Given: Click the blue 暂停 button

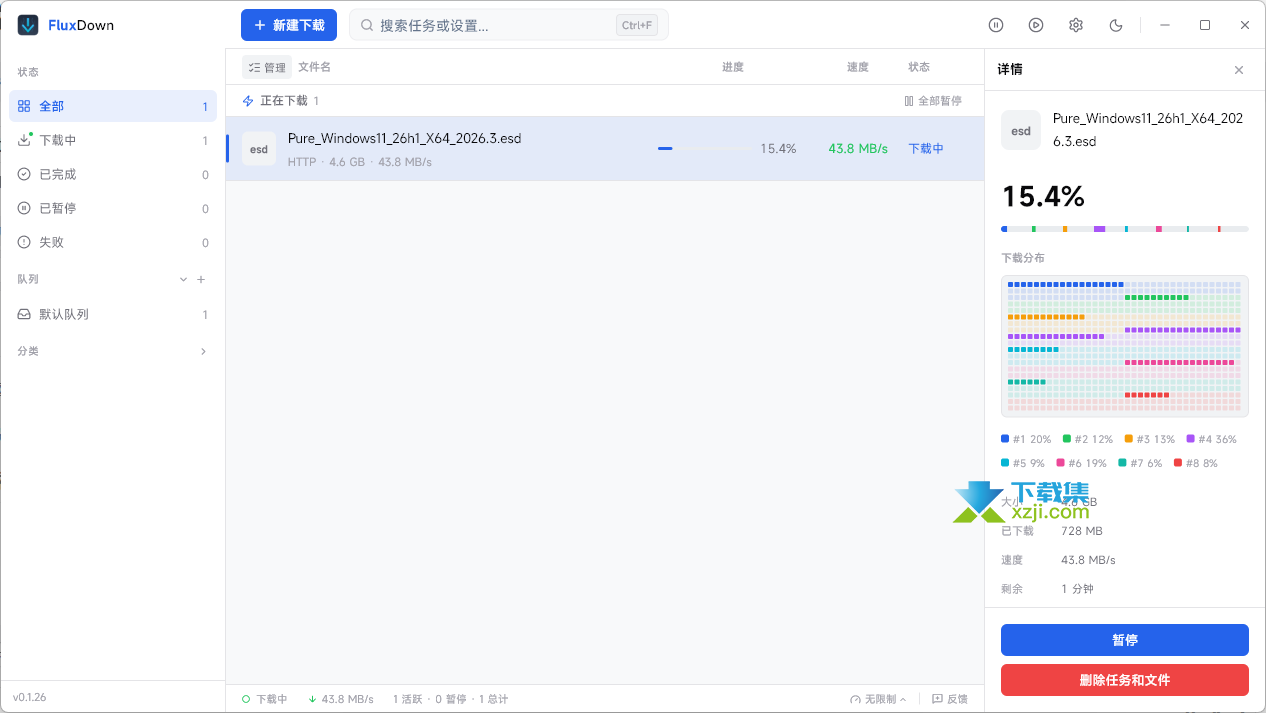Looking at the screenshot, I should tap(1124, 640).
